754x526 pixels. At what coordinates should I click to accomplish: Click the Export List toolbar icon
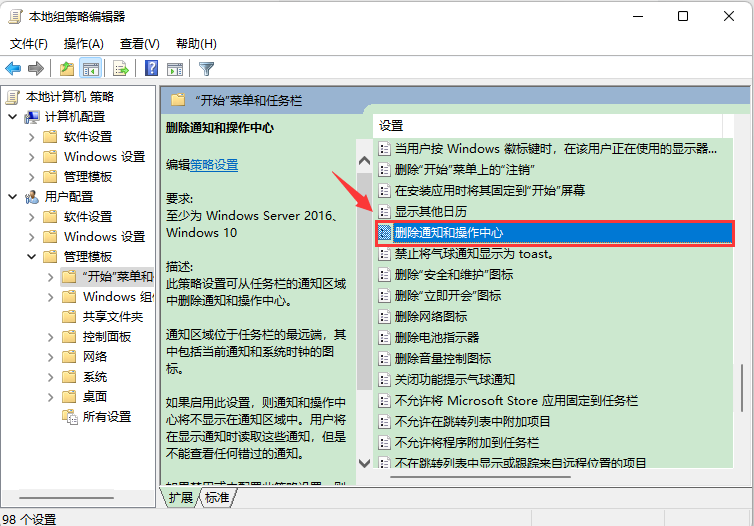(x=120, y=69)
